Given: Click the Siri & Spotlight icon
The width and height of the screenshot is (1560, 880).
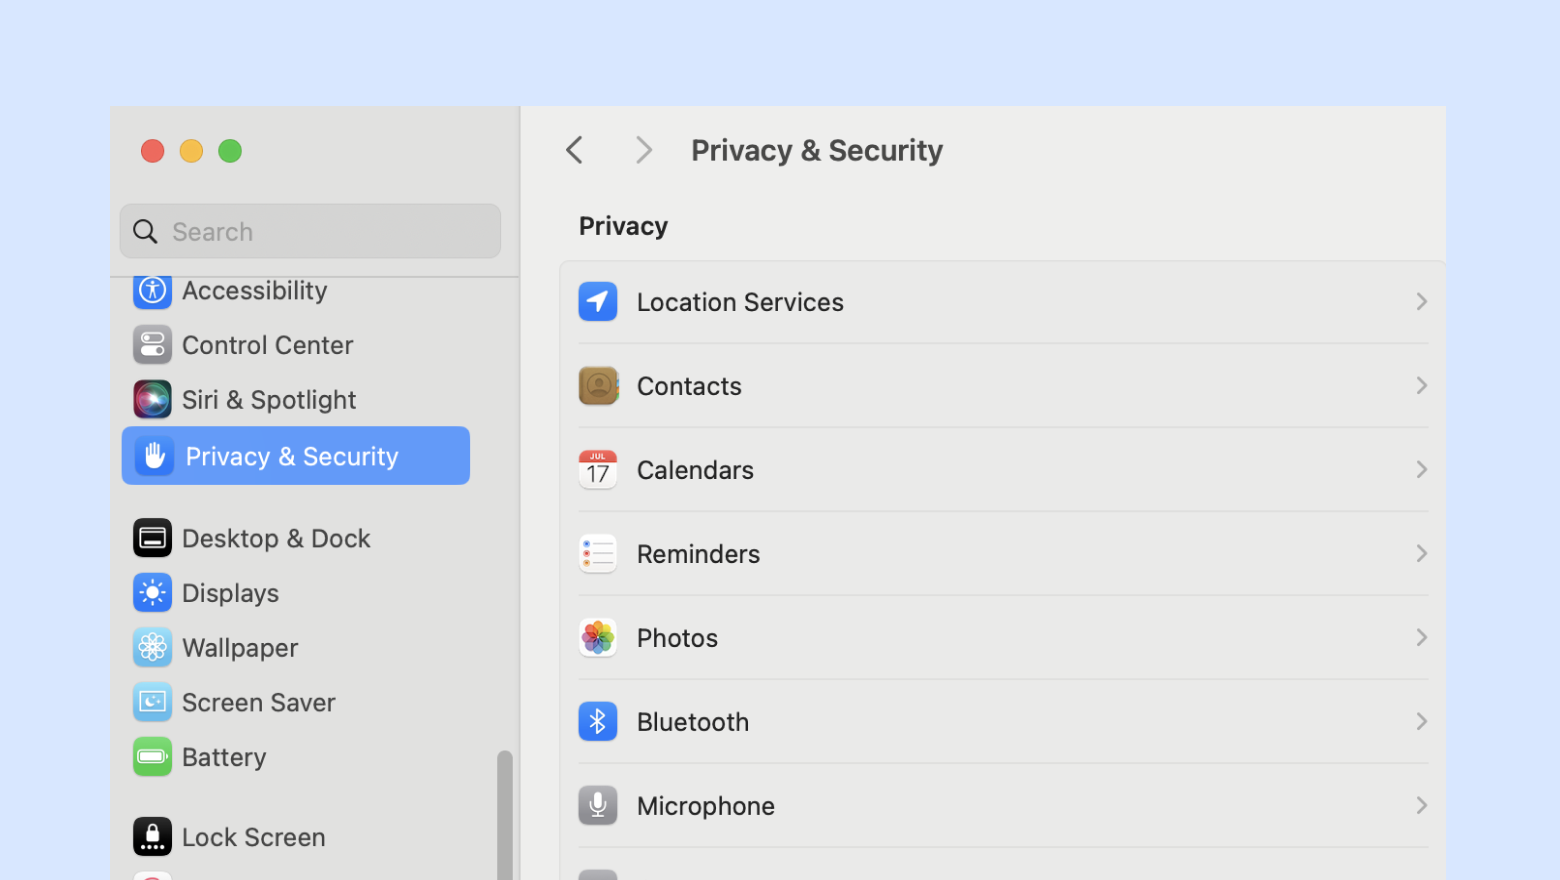Looking at the screenshot, I should click(153, 400).
